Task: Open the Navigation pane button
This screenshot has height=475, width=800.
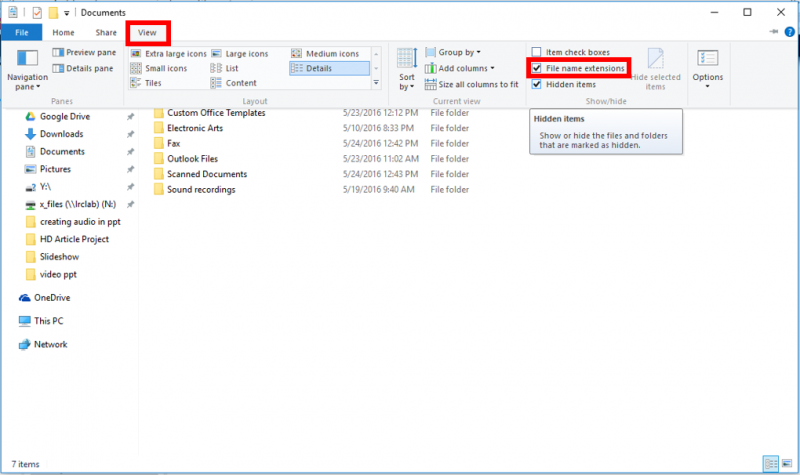Action: click(27, 68)
